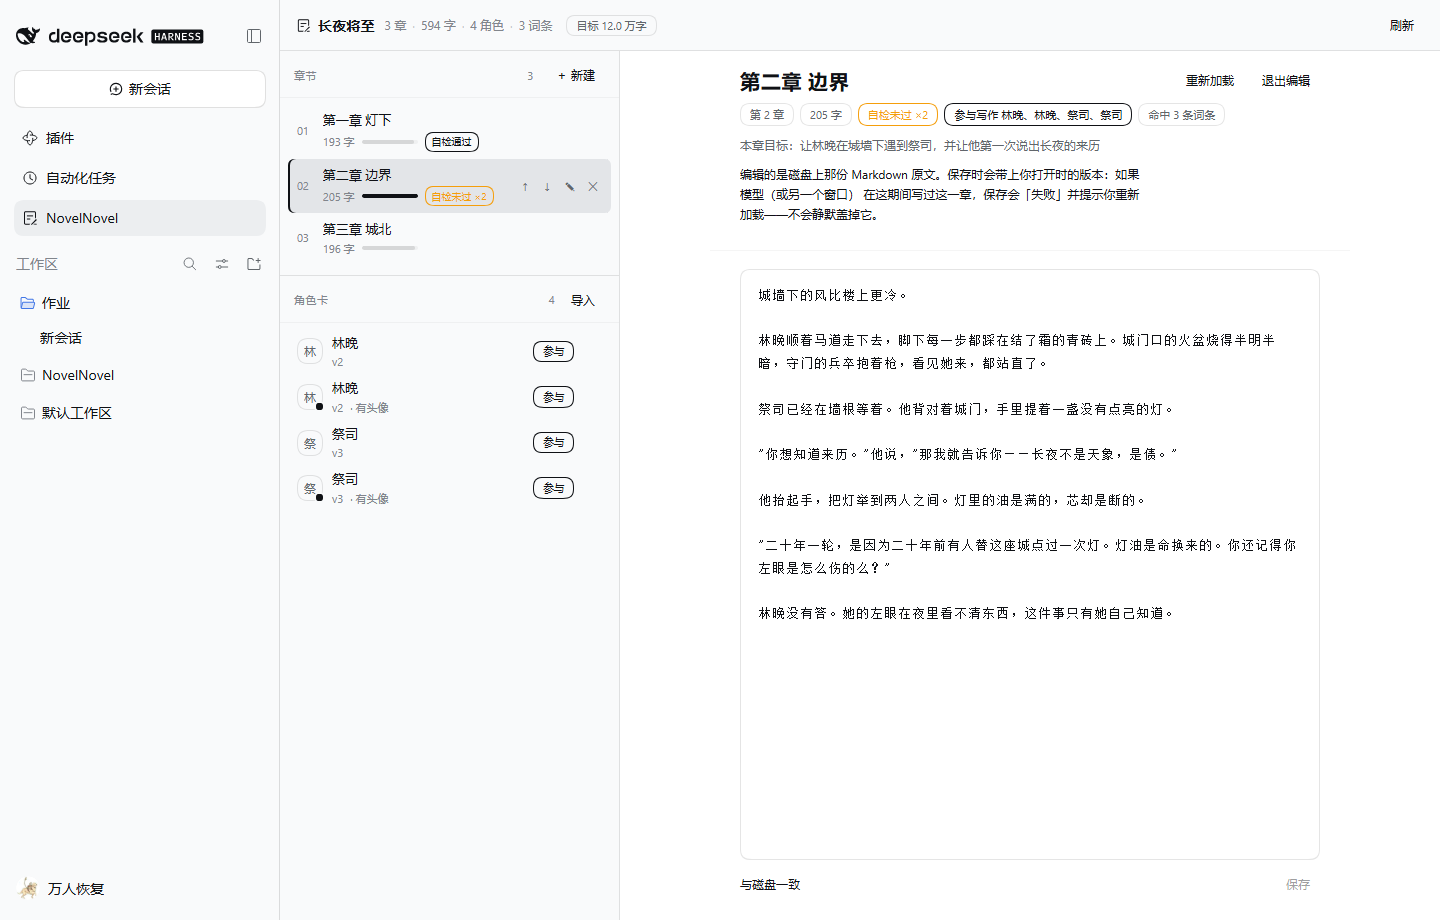Image resolution: width=1440 pixels, height=920 pixels.
Task: Toggle 参与 for 祭司 v3 有头像
Action: point(553,488)
